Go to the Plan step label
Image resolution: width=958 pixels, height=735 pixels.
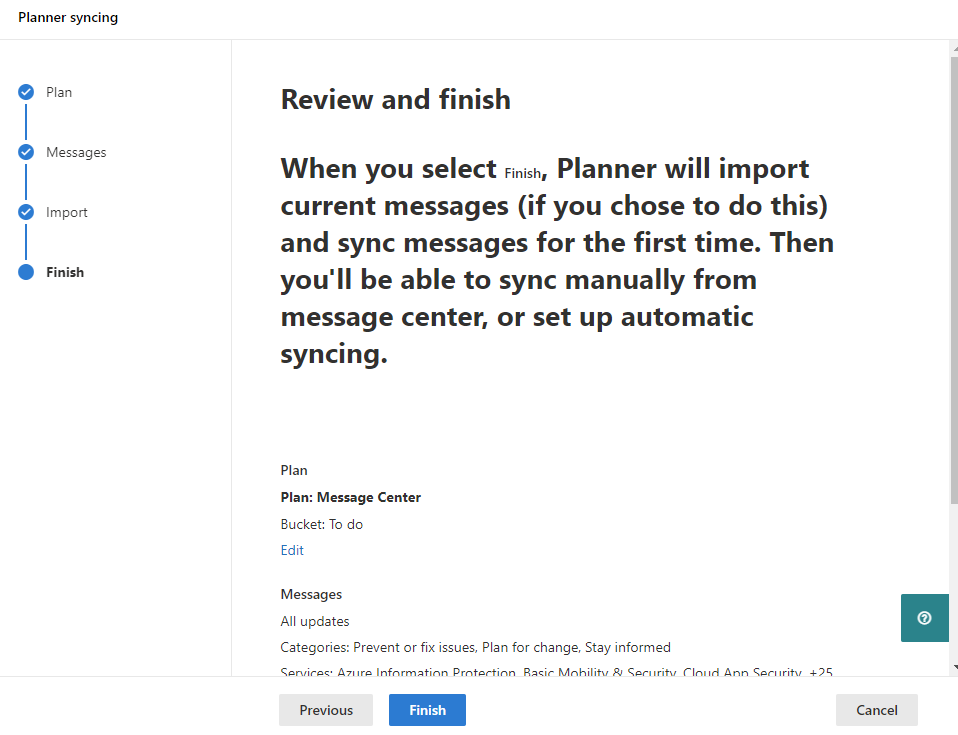click(59, 92)
